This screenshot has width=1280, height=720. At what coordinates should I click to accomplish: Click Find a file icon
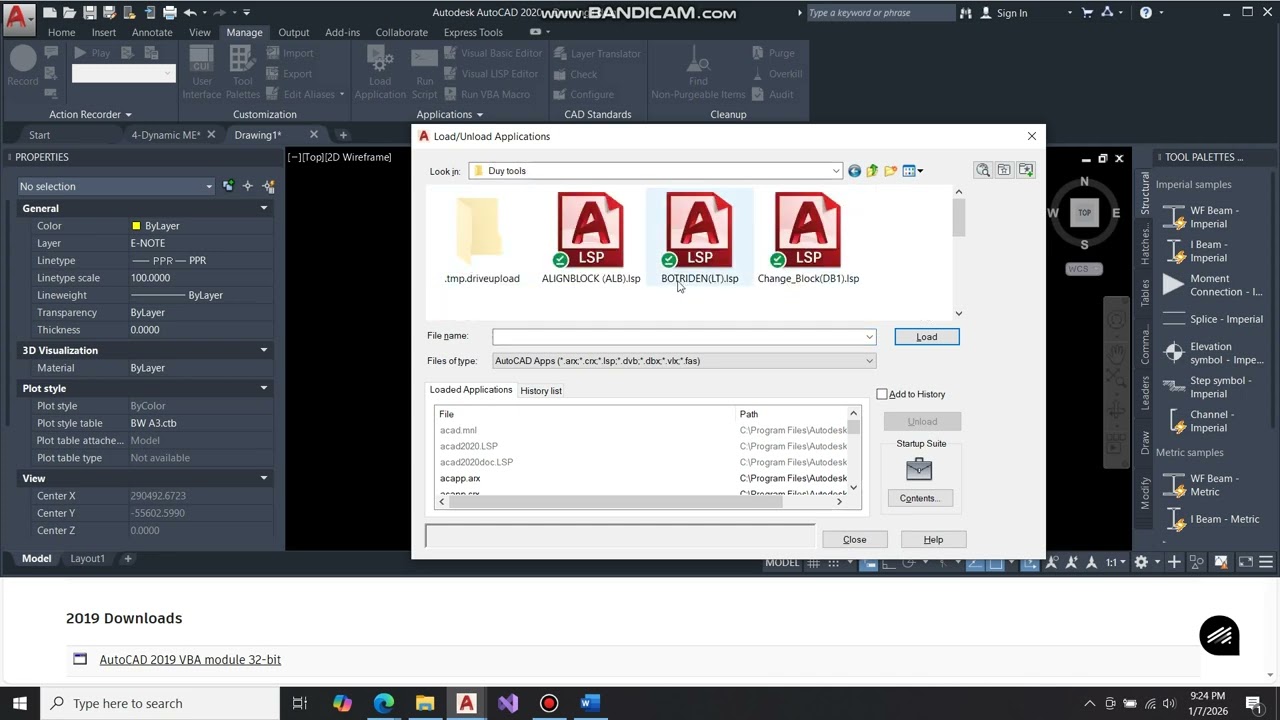(x=983, y=171)
